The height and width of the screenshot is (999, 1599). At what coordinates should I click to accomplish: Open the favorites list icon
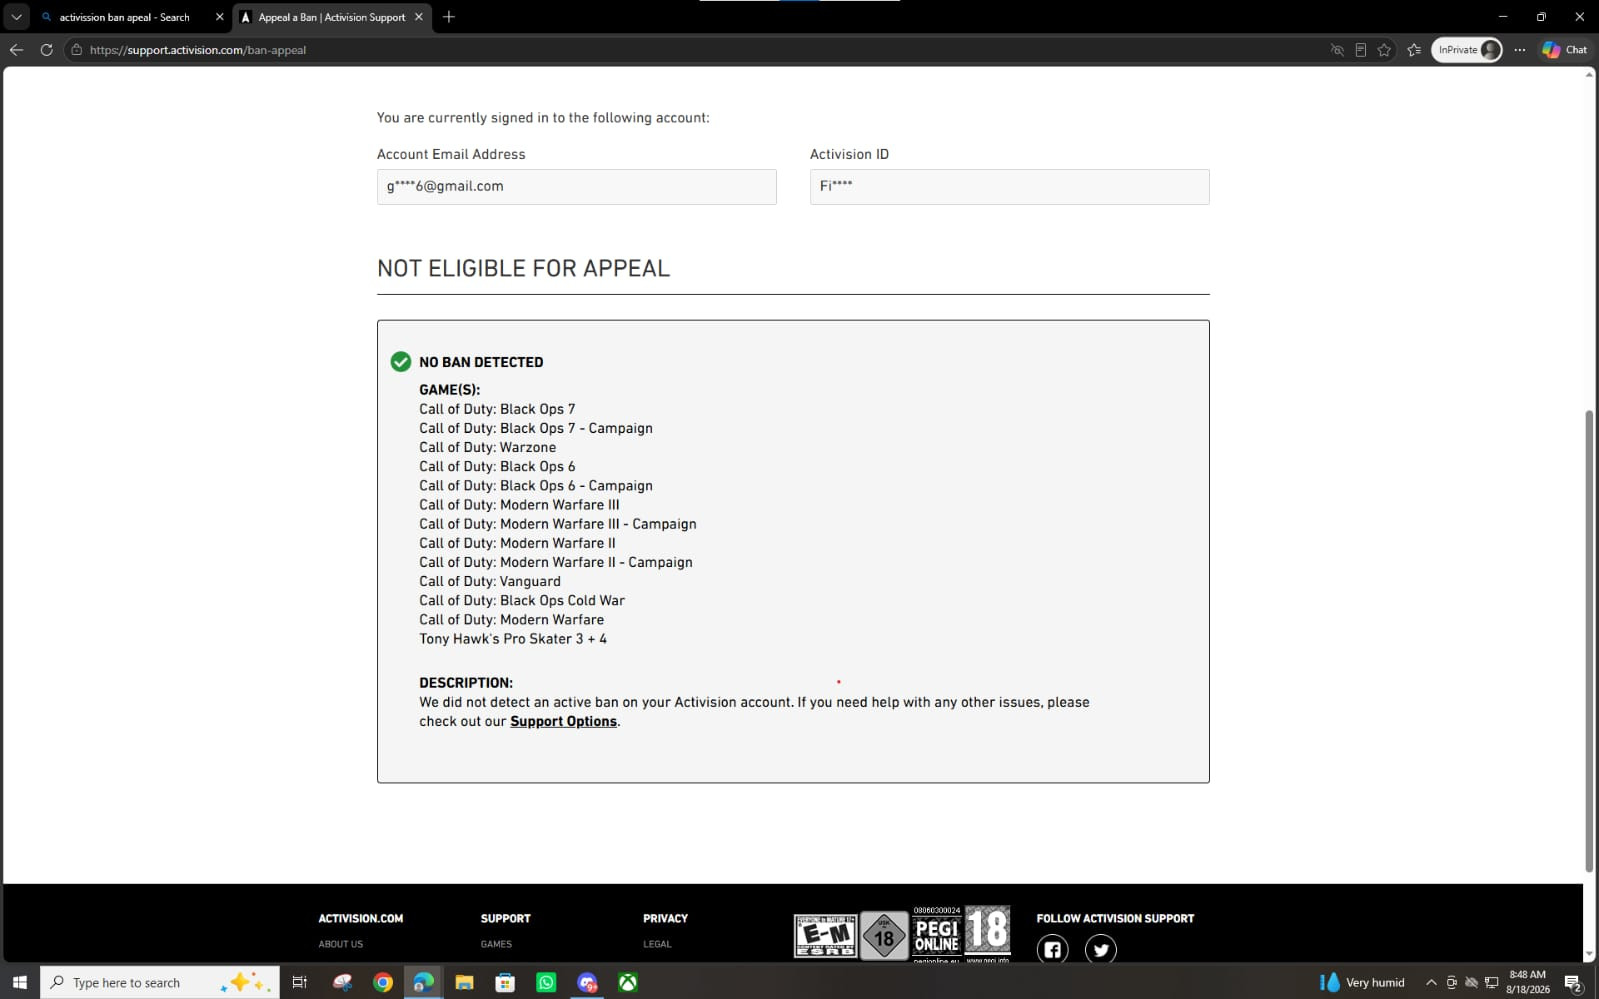[1414, 50]
